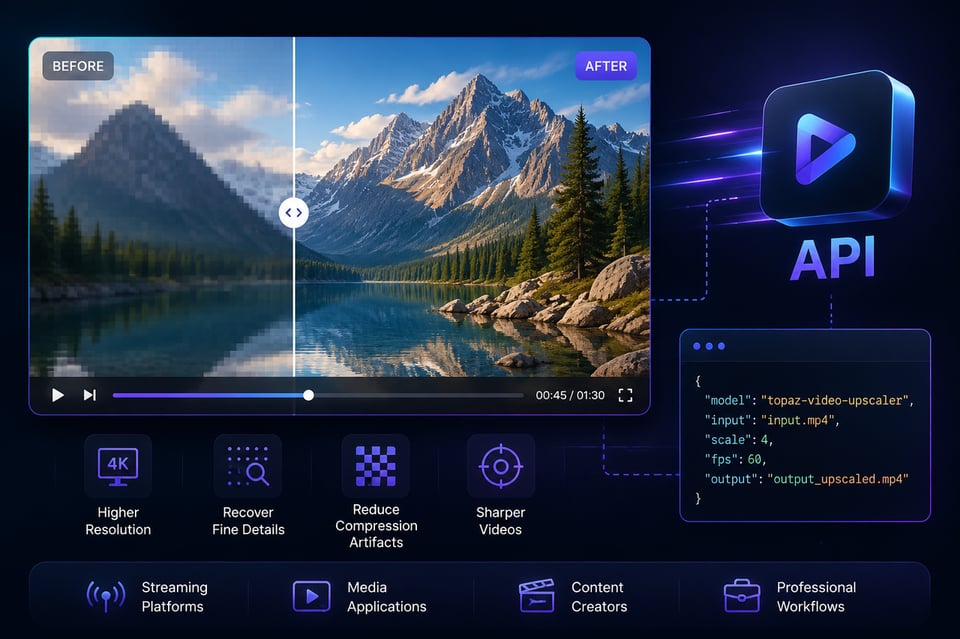The width and height of the screenshot is (960, 639).
Task: Click the Reduce Compression Artifacts label
Action: click(x=376, y=526)
